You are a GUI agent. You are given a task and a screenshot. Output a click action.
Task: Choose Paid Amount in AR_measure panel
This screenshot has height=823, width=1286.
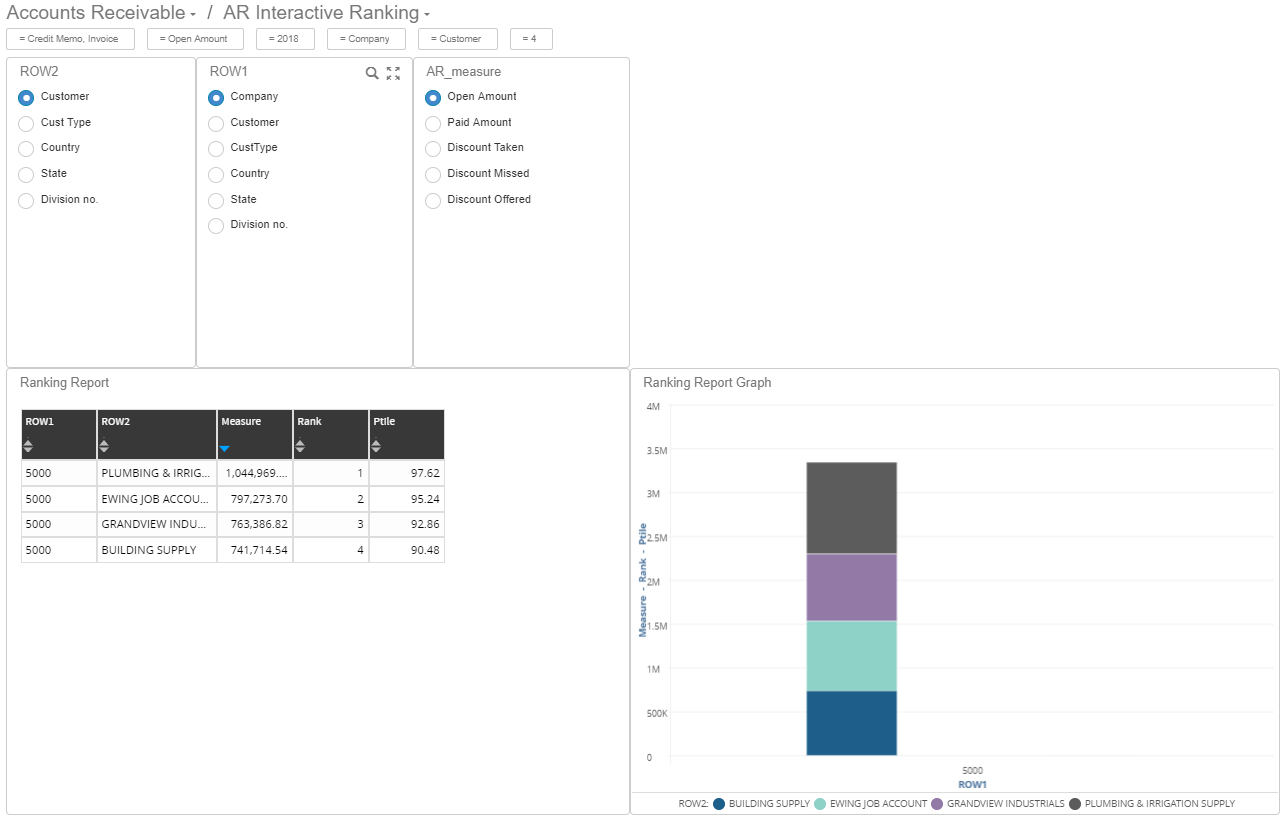click(x=433, y=123)
